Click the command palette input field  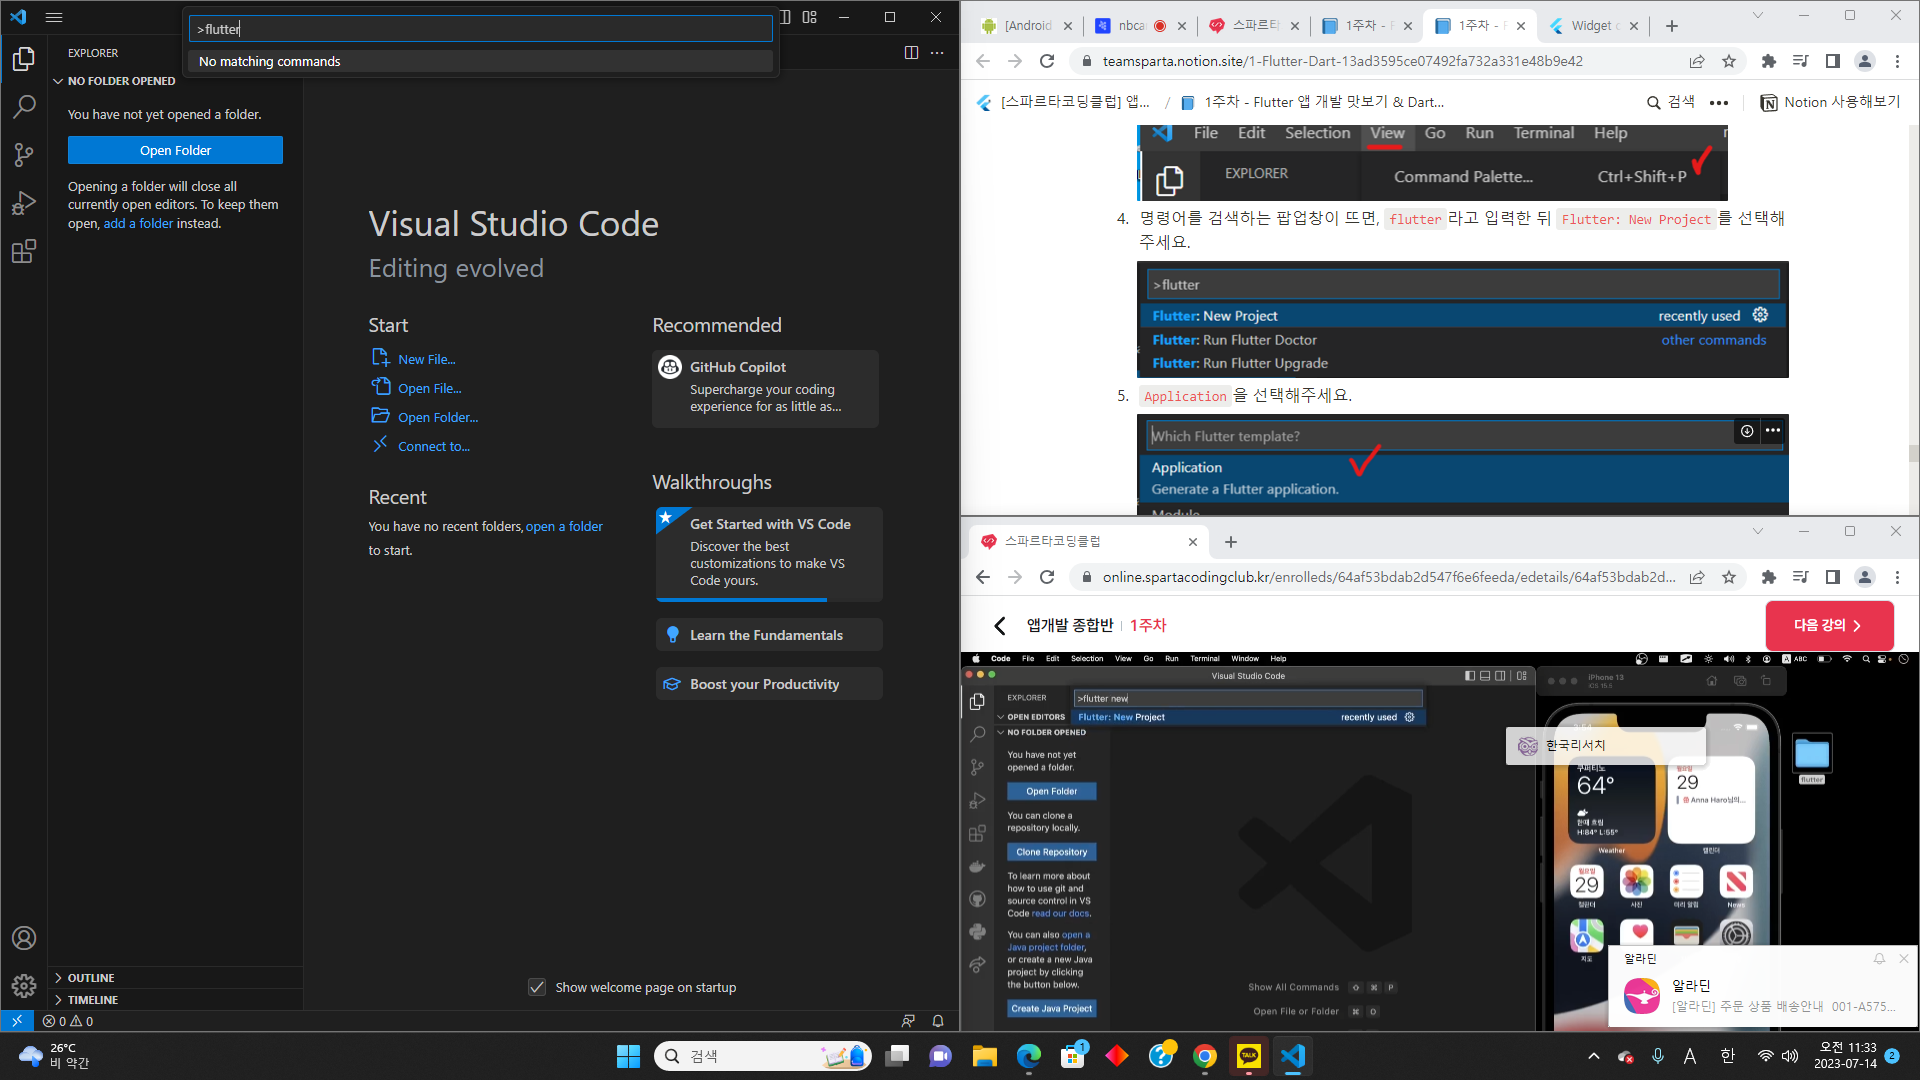tap(481, 29)
